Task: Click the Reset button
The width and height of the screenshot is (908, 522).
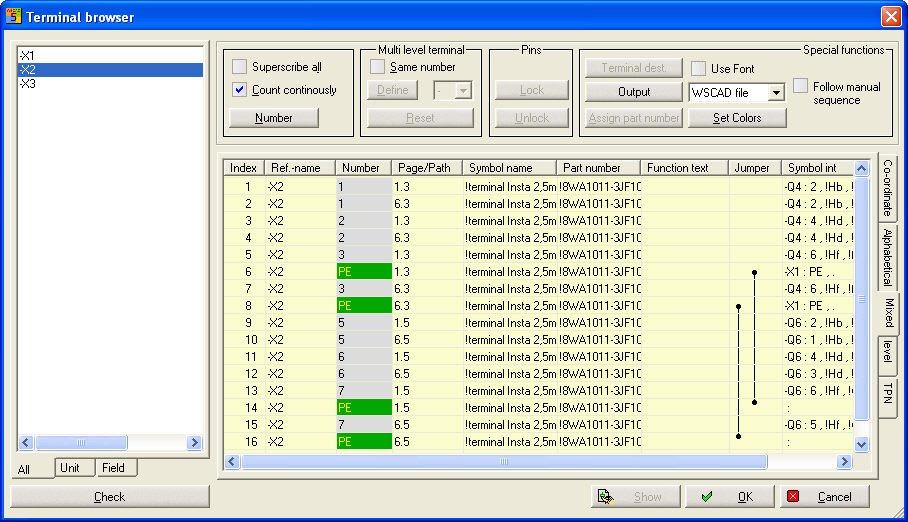Action: [420, 118]
